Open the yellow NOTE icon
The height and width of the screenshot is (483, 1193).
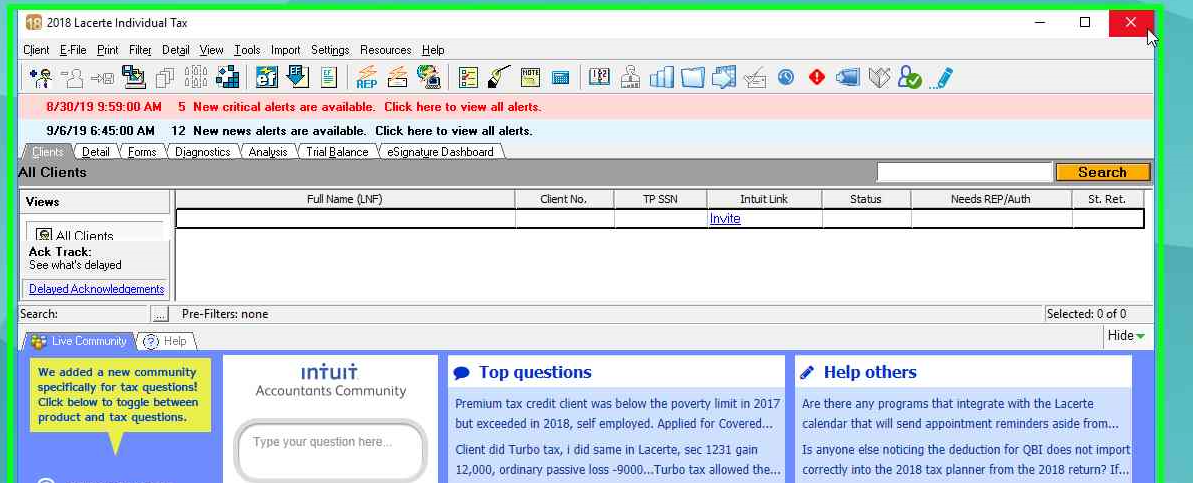tap(530, 78)
